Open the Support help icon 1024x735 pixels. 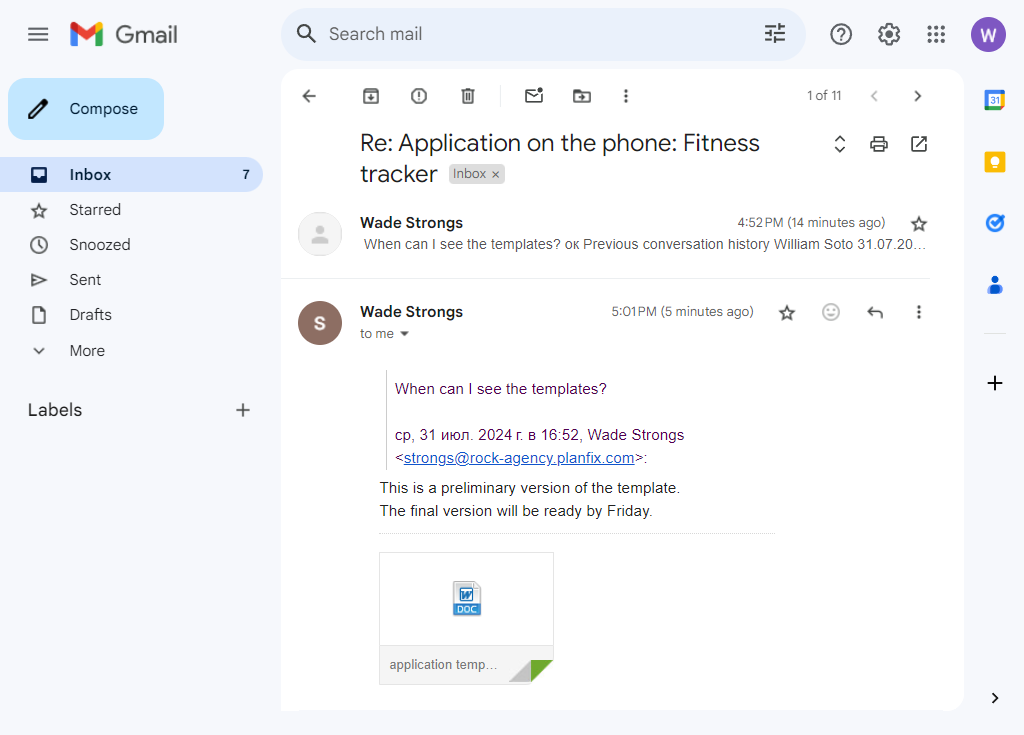point(840,34)
